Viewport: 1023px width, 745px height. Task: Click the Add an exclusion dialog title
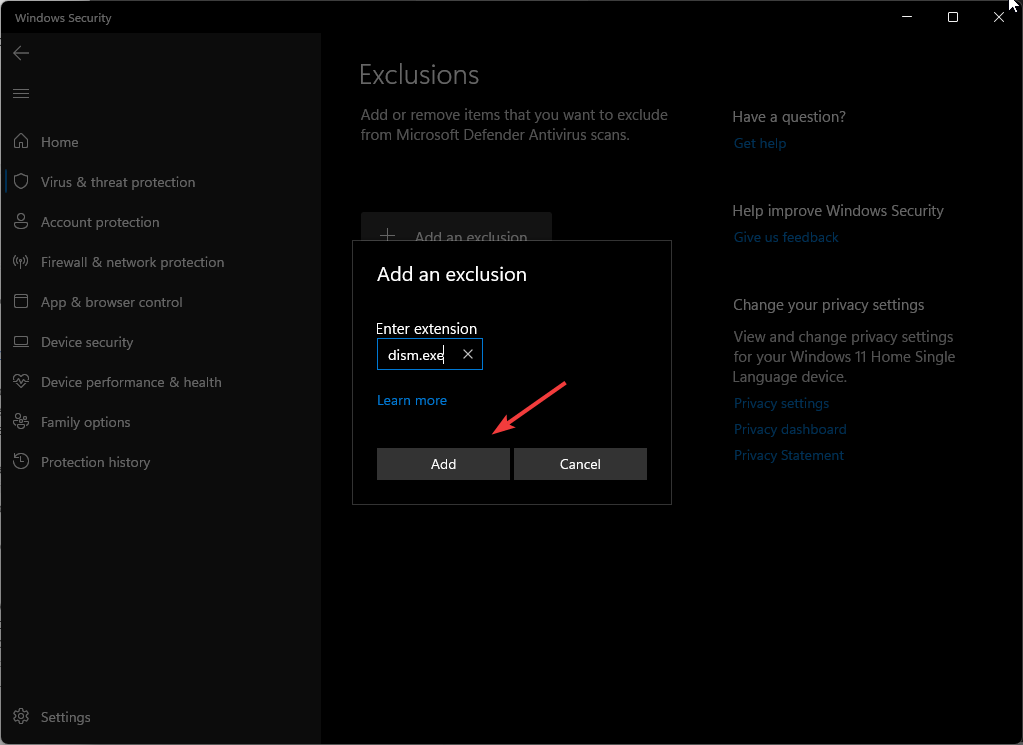451,274
